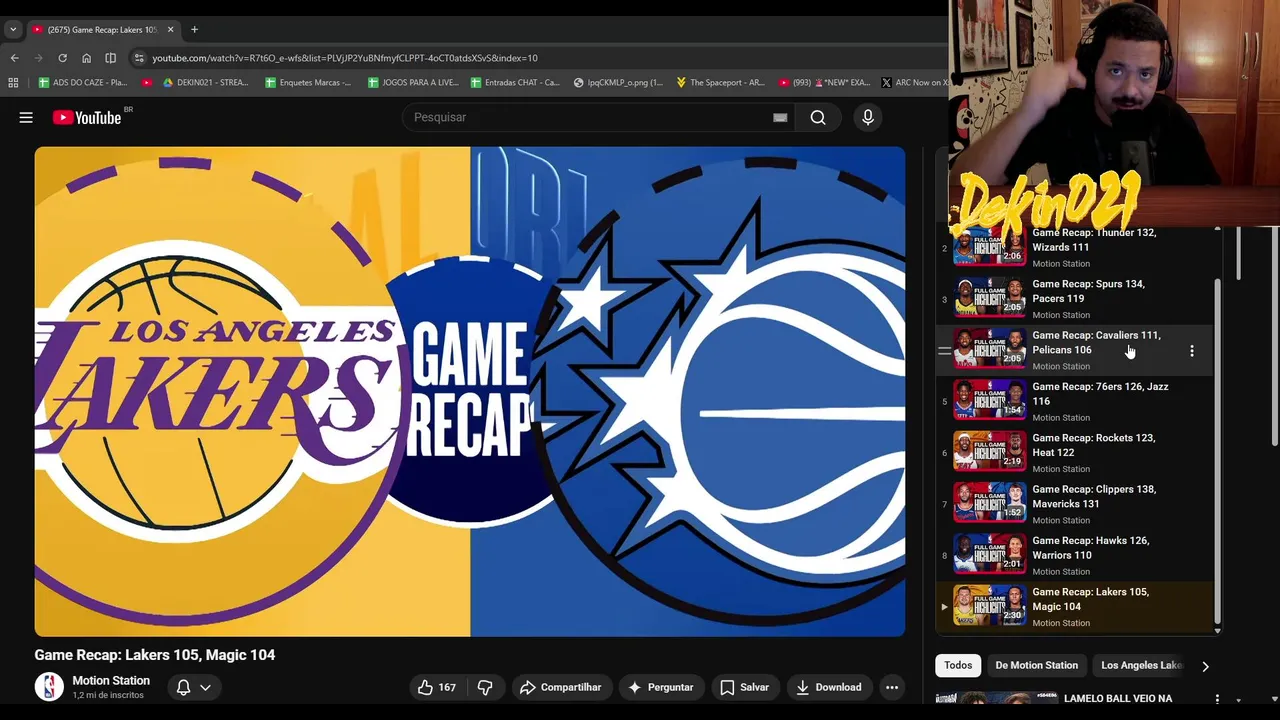Dislike the video with thumbs down
The height and width of the screenshot is (720, 1280).
pyautogui.click(x=485, y=687)
